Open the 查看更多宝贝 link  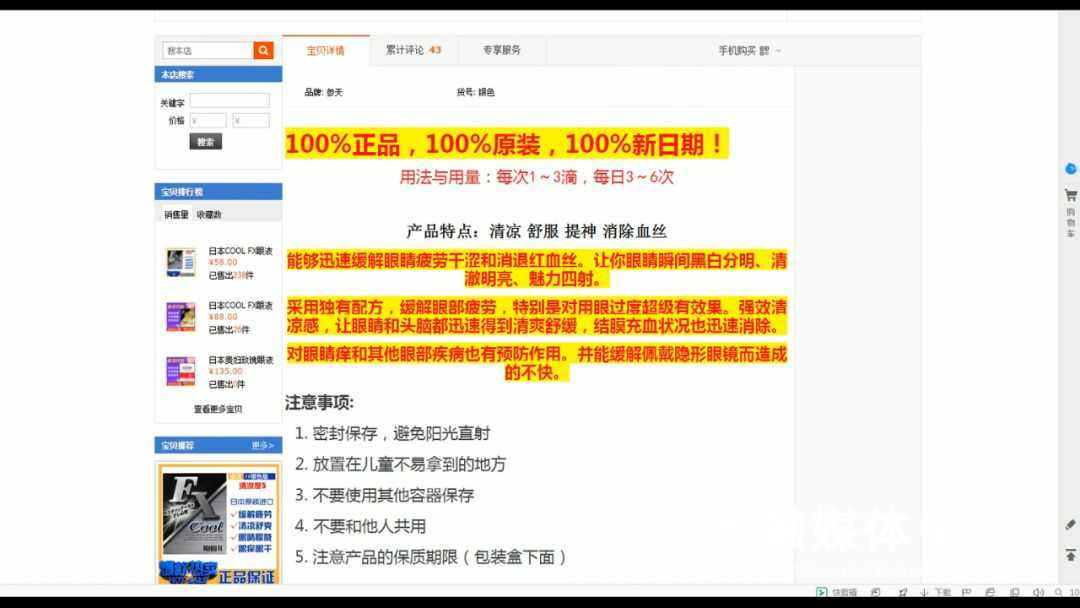[x=218, y=408]
